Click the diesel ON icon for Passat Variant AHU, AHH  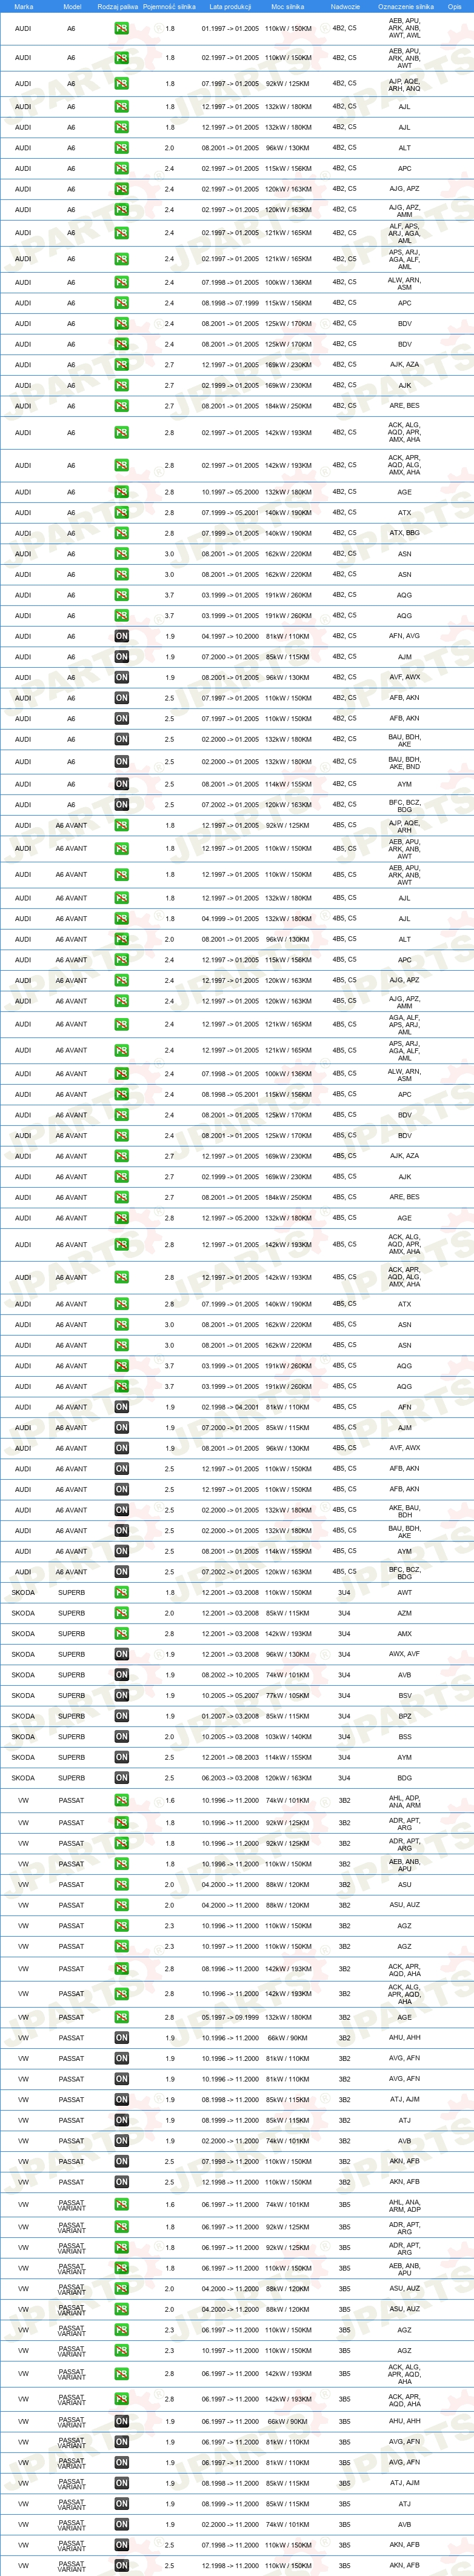121,2421
